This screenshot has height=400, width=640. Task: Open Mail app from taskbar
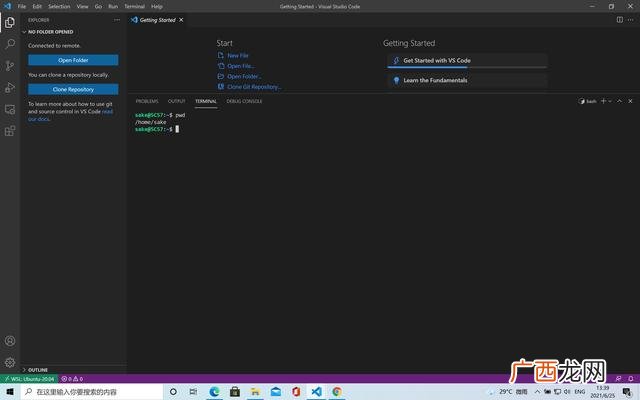click(x=276, y=392)
